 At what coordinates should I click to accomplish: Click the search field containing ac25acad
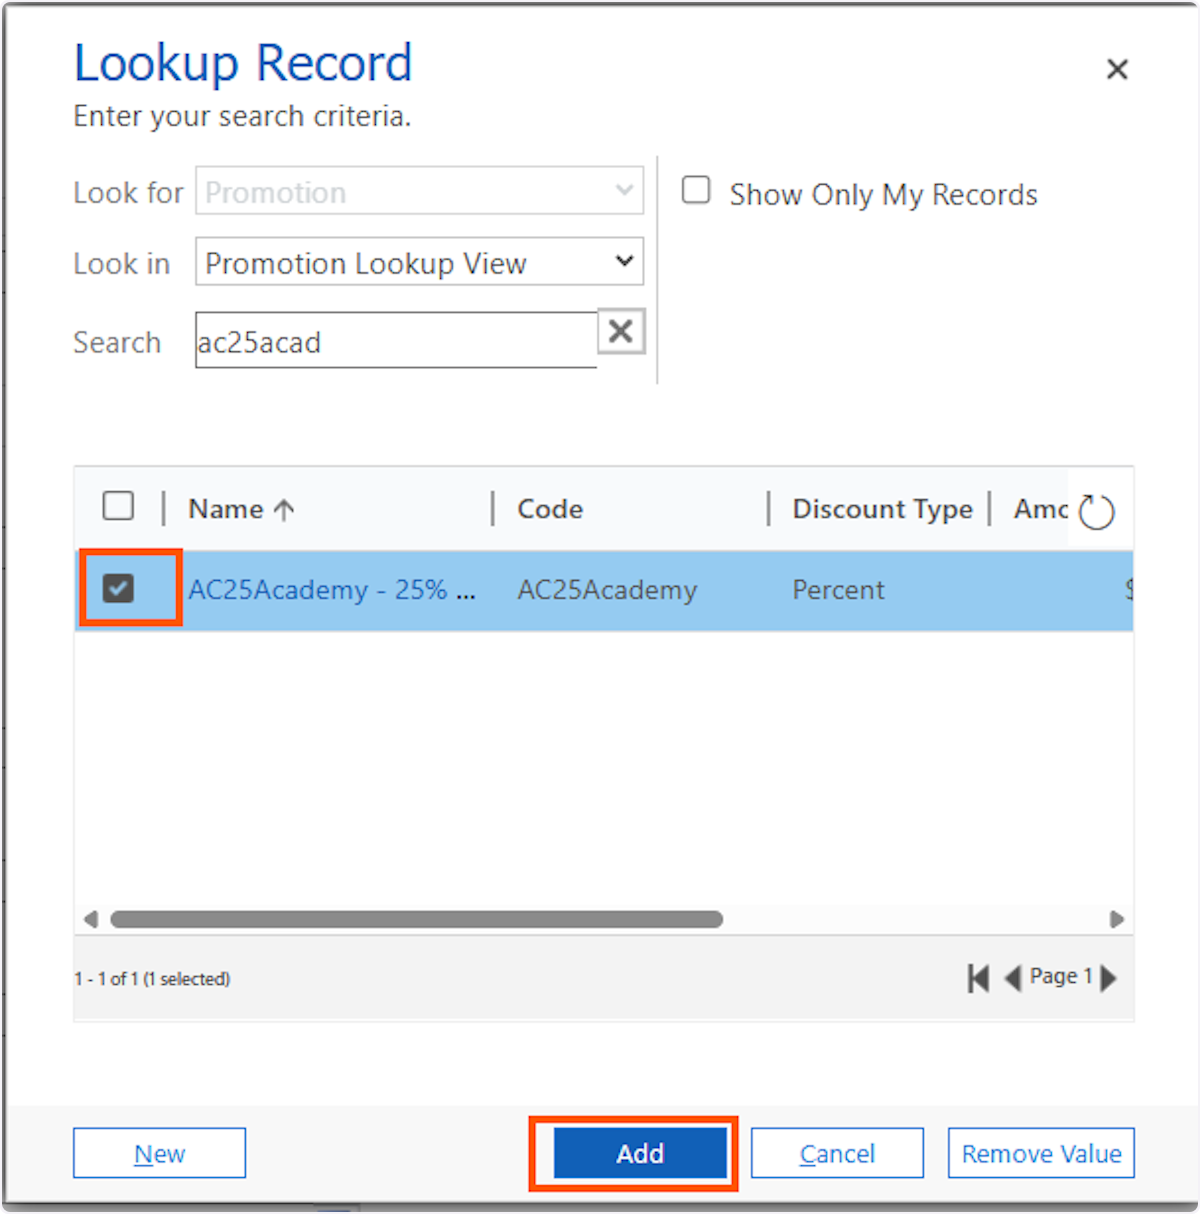point(396,341)
